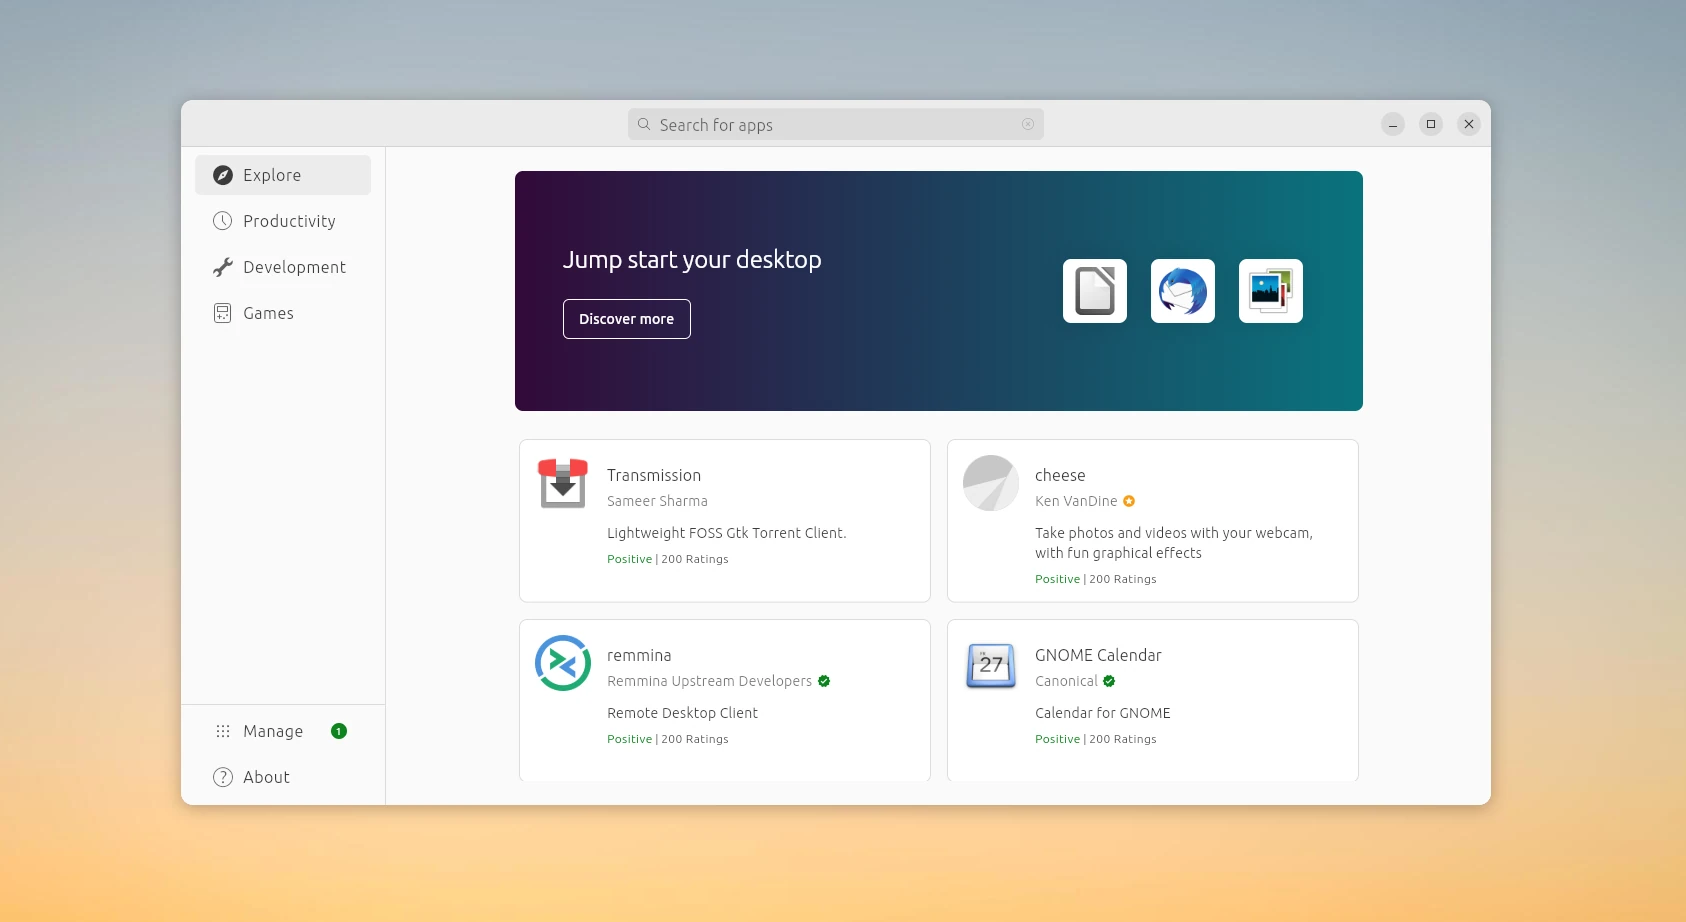Click Remote Desktop Client description

coord(682,713)
